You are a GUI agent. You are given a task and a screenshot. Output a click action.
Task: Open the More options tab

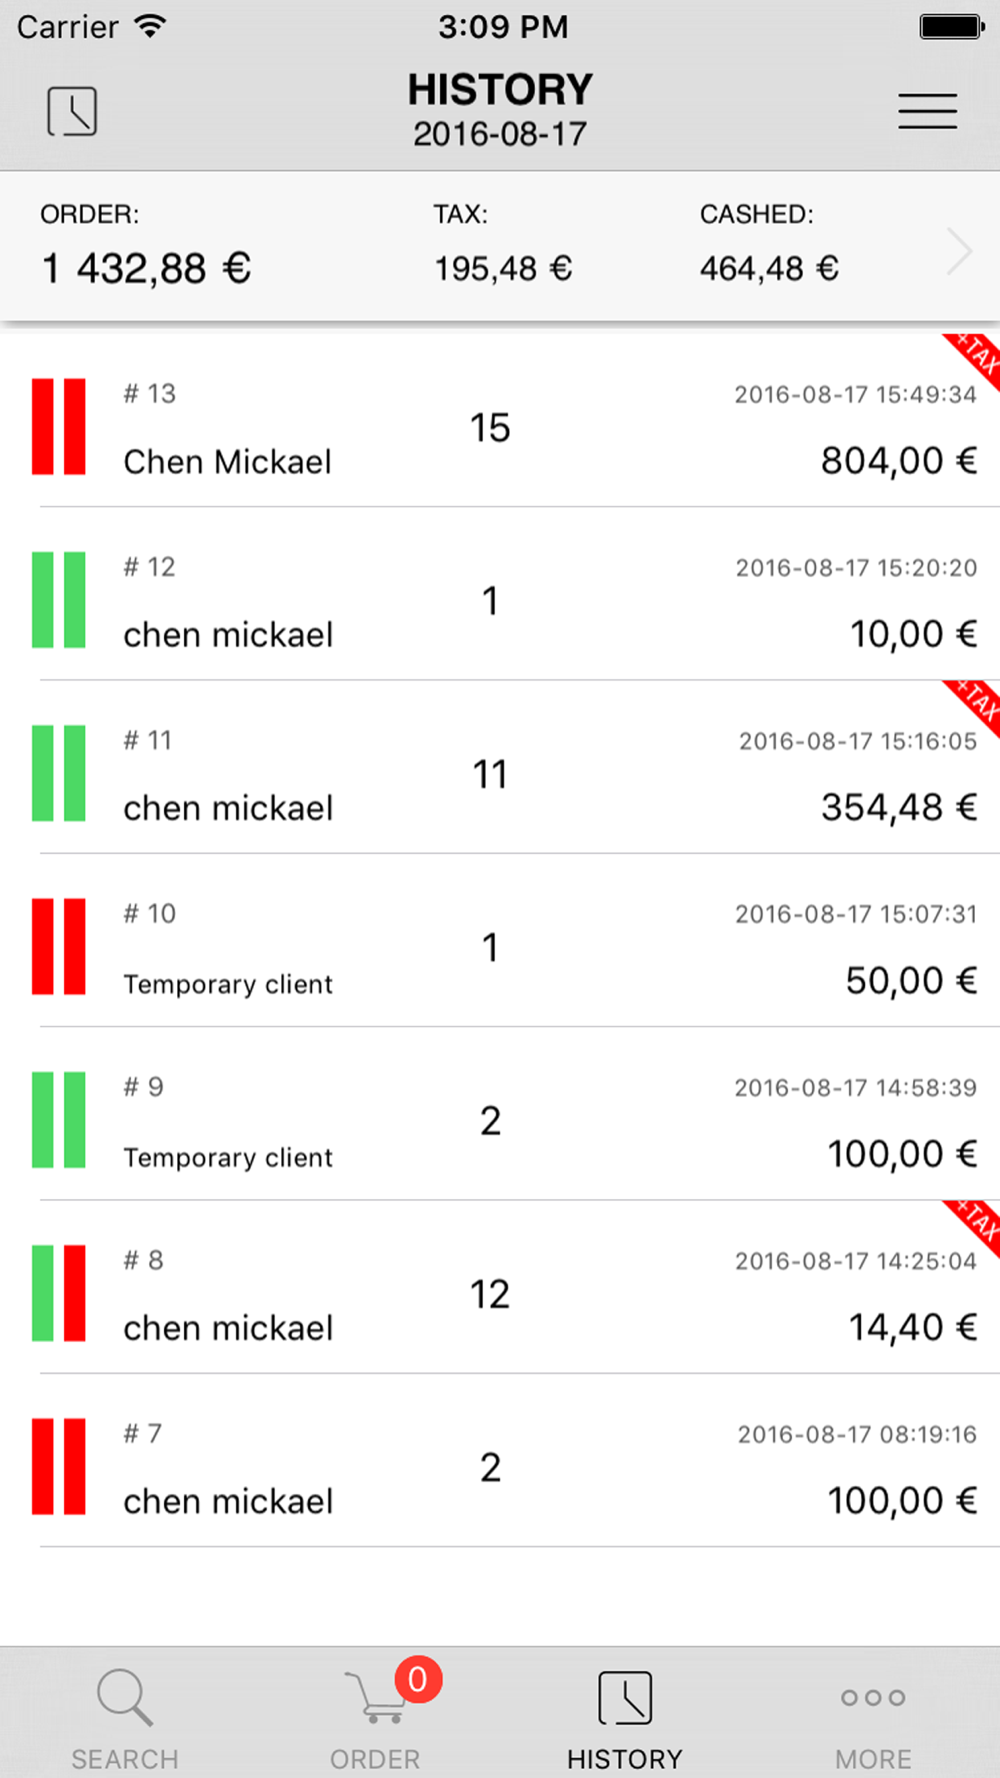(873, 1716)
